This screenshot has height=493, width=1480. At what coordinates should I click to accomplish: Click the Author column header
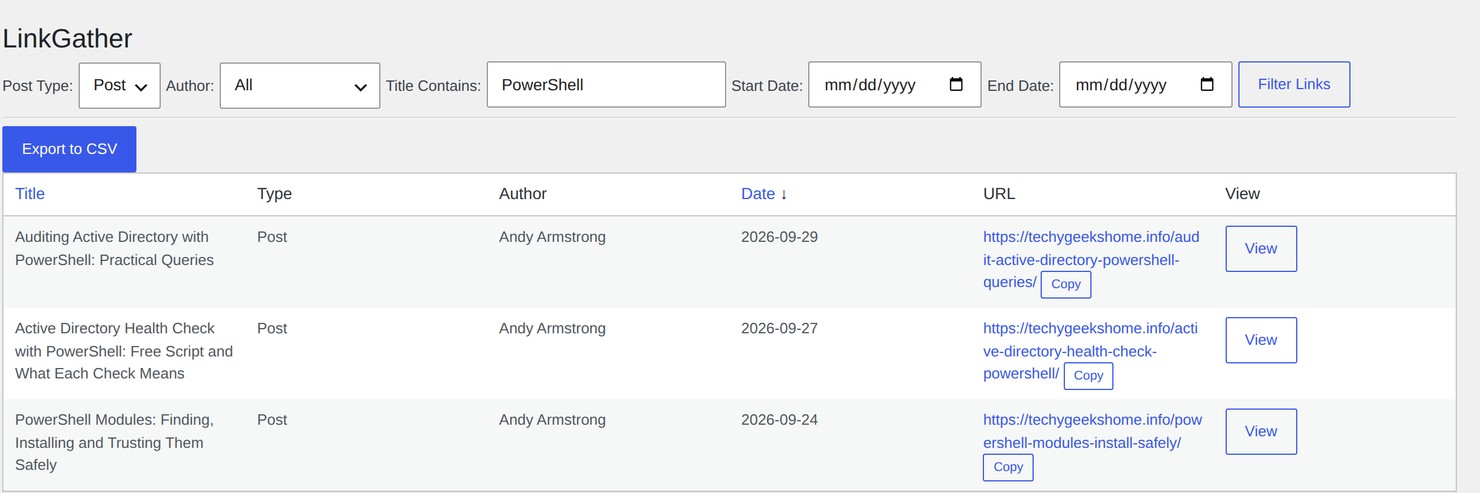tap(523, 194)
